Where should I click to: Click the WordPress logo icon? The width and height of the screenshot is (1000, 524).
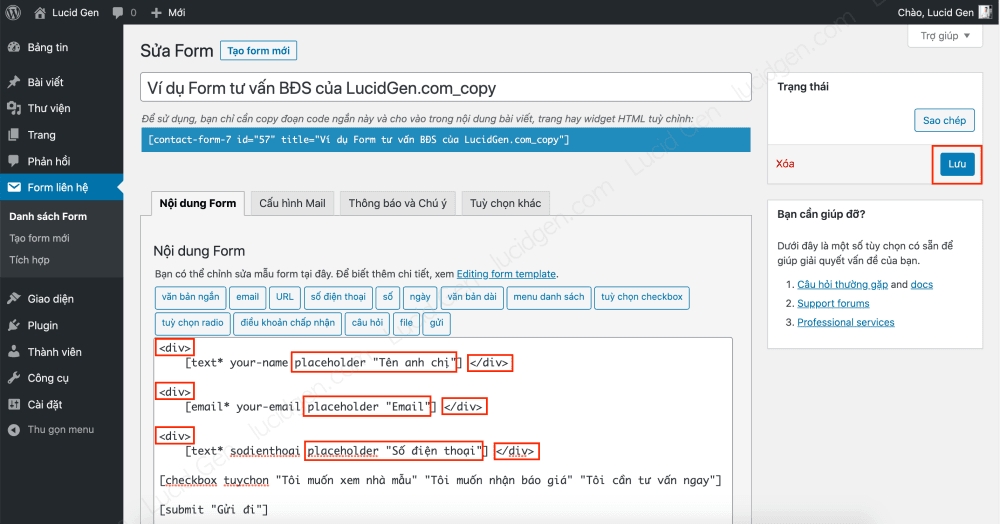click(13, 13)
